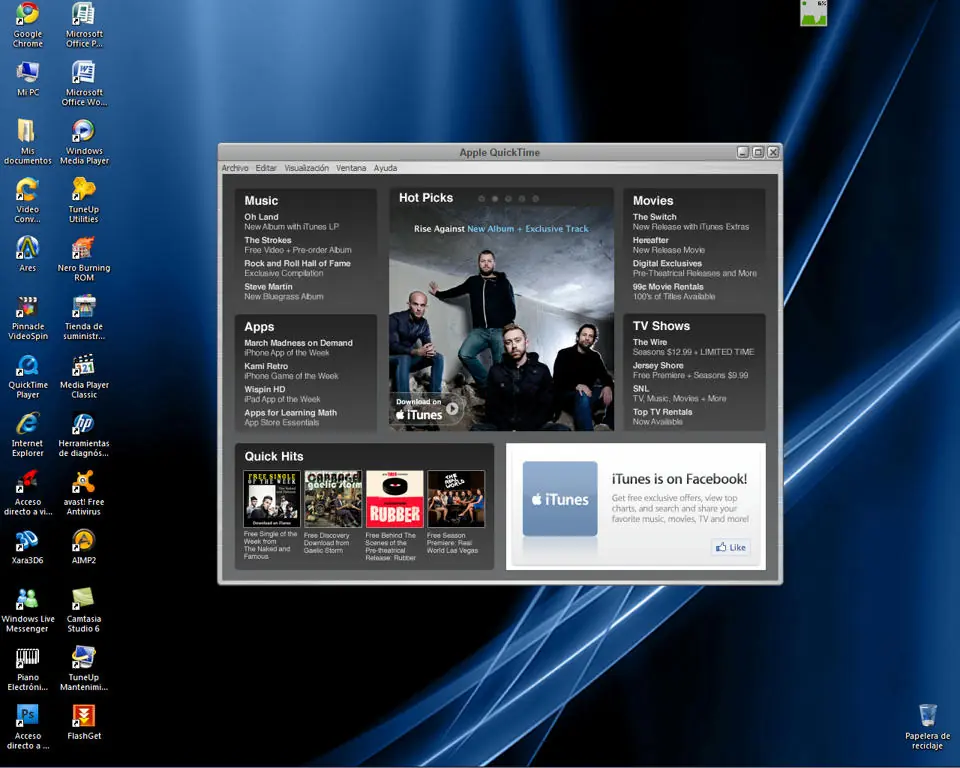Open the Archivo menu

[235, 168]
